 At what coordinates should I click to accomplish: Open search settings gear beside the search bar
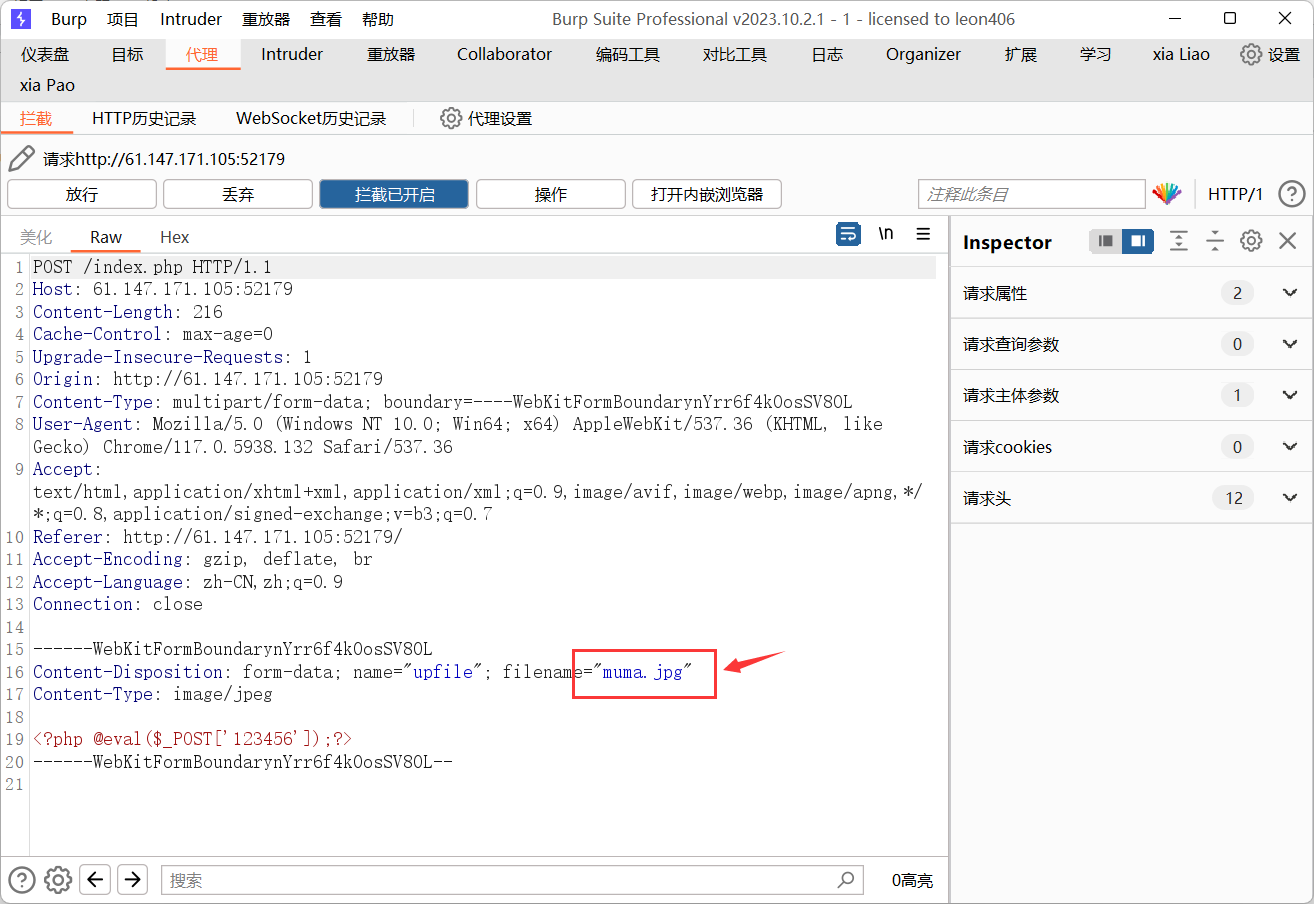point(59,880)
